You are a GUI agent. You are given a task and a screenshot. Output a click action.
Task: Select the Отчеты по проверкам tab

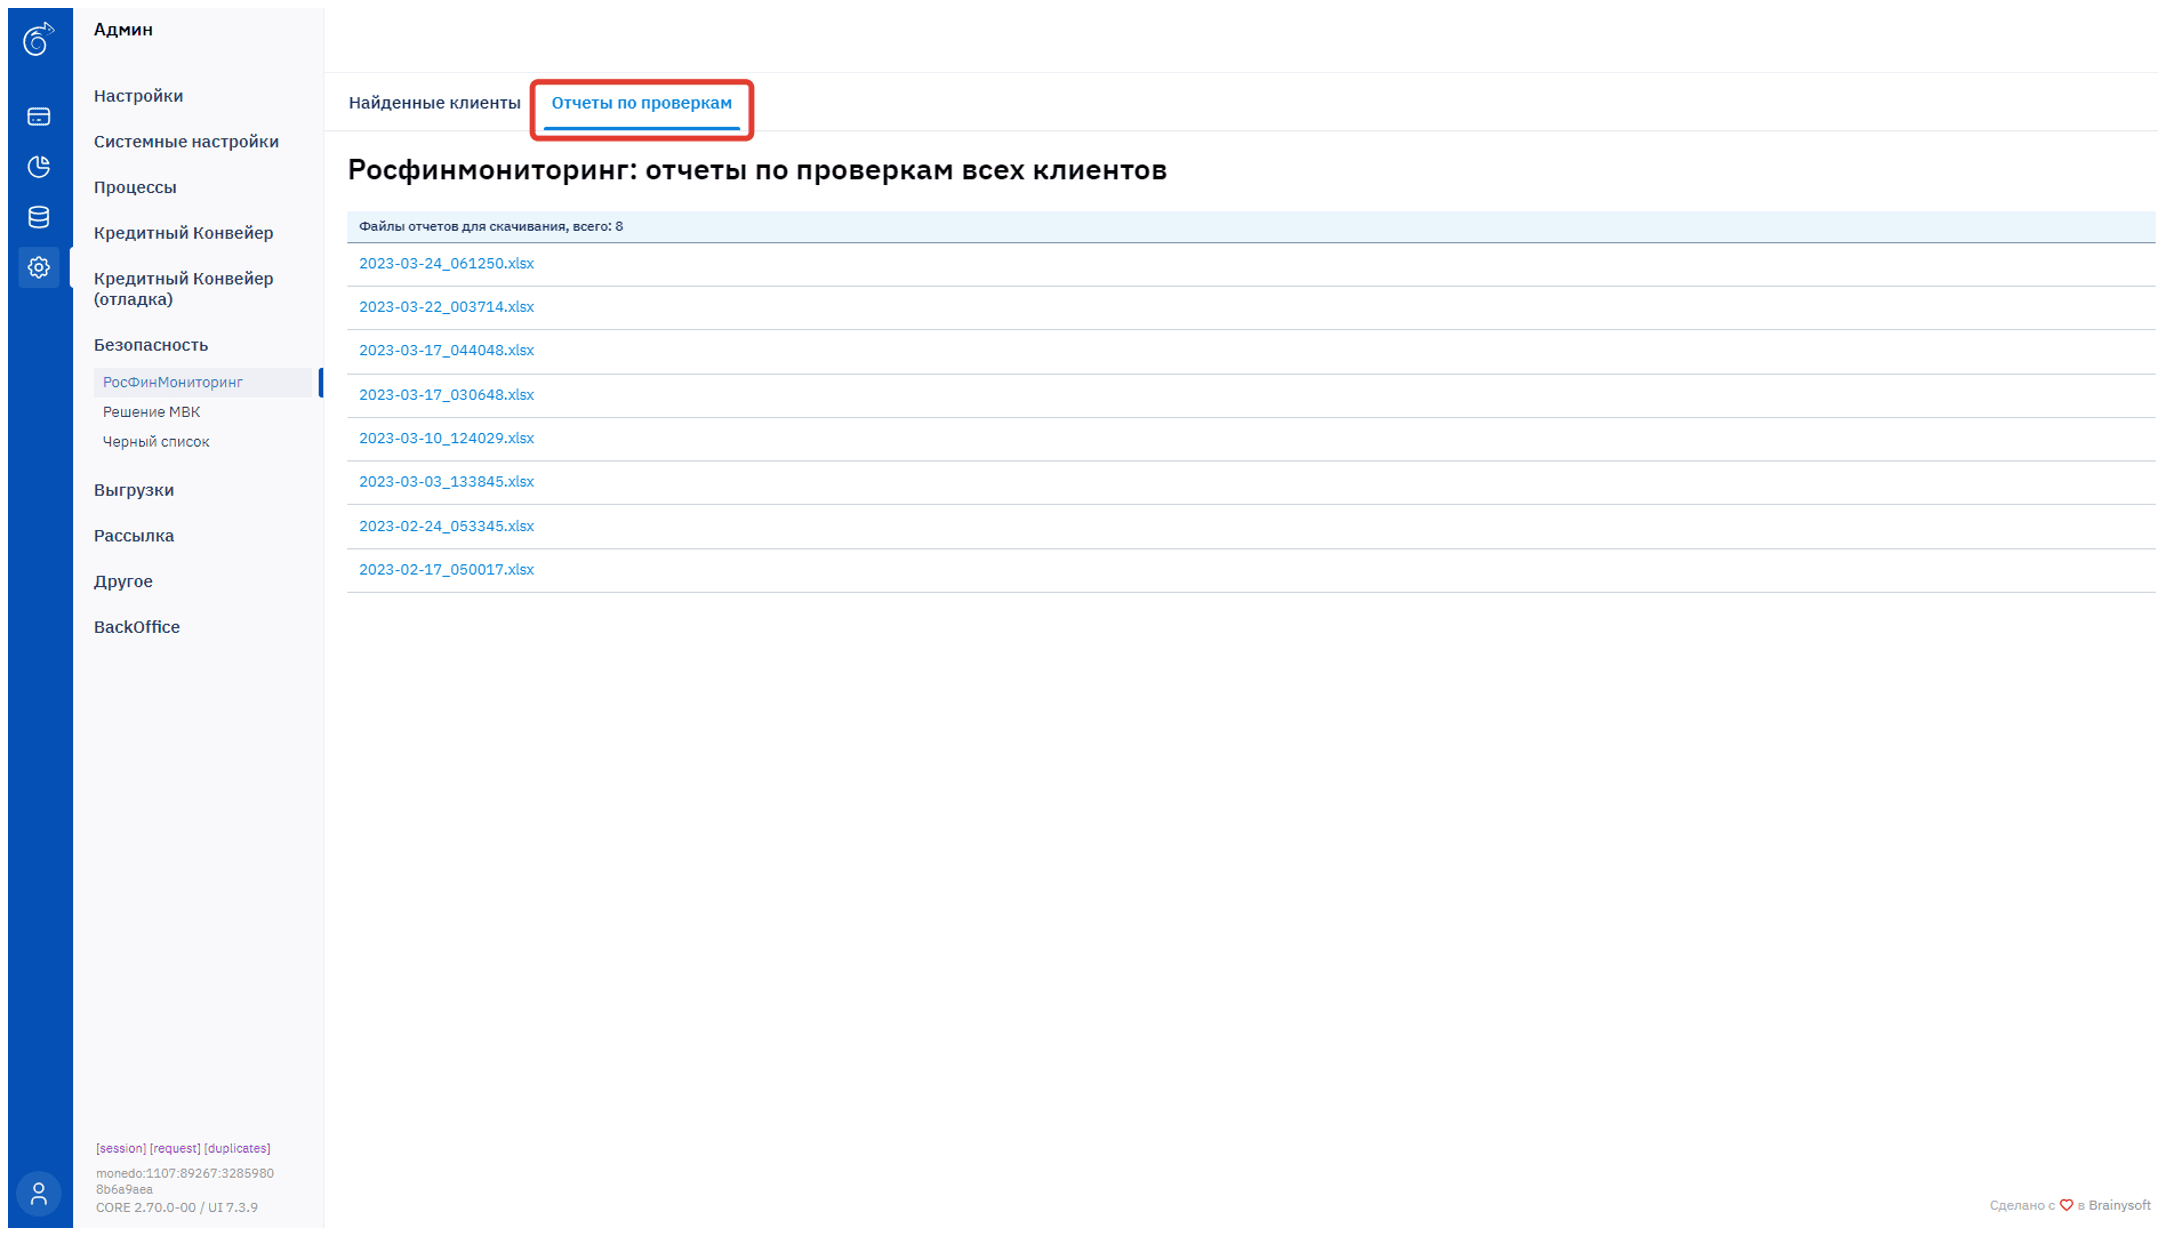[641, 103]
